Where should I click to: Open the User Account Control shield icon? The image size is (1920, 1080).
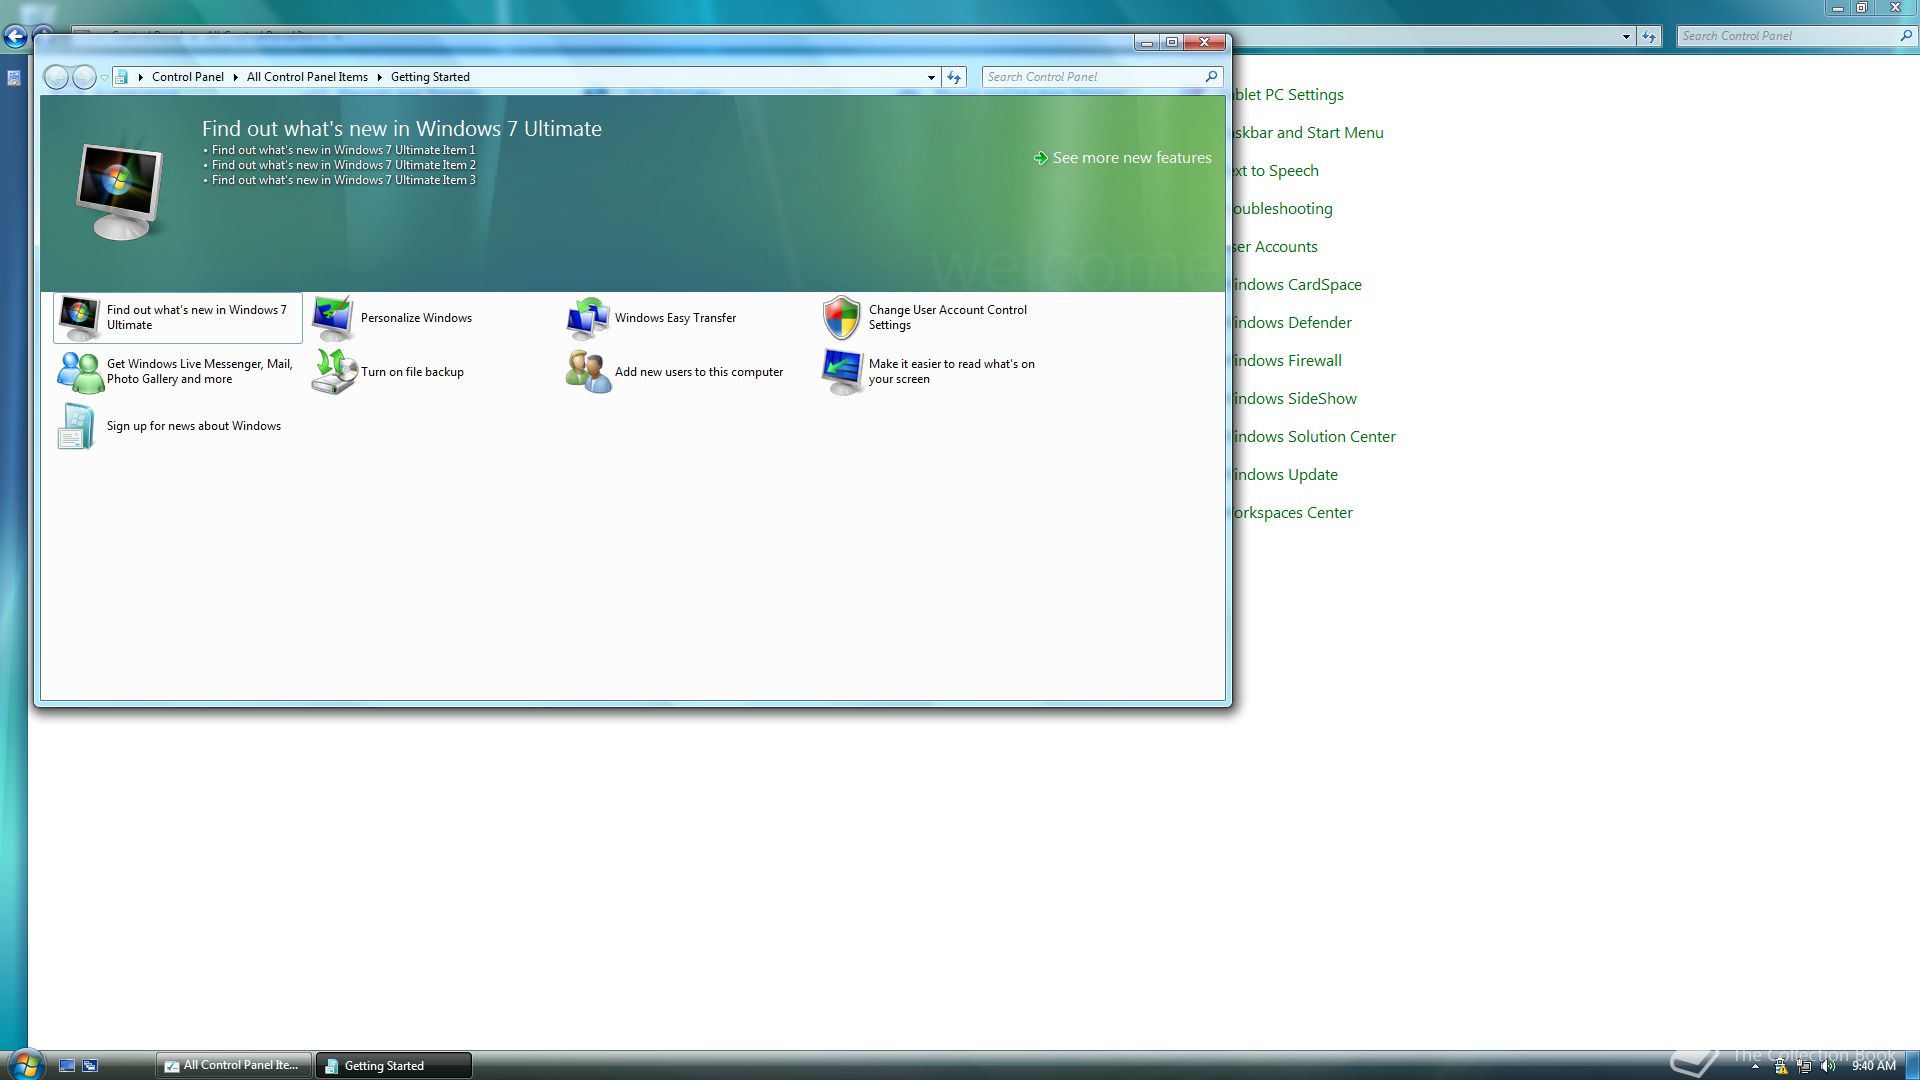coord(842,318)
